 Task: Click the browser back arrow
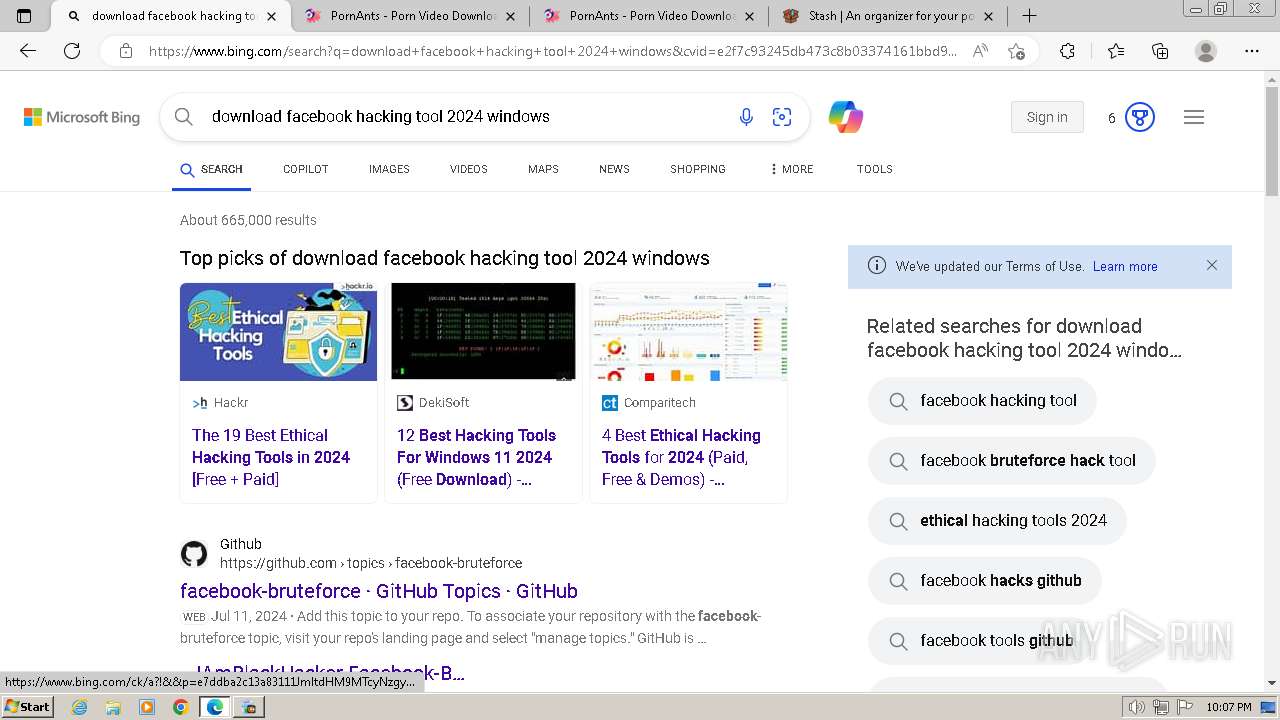(28, 51)
